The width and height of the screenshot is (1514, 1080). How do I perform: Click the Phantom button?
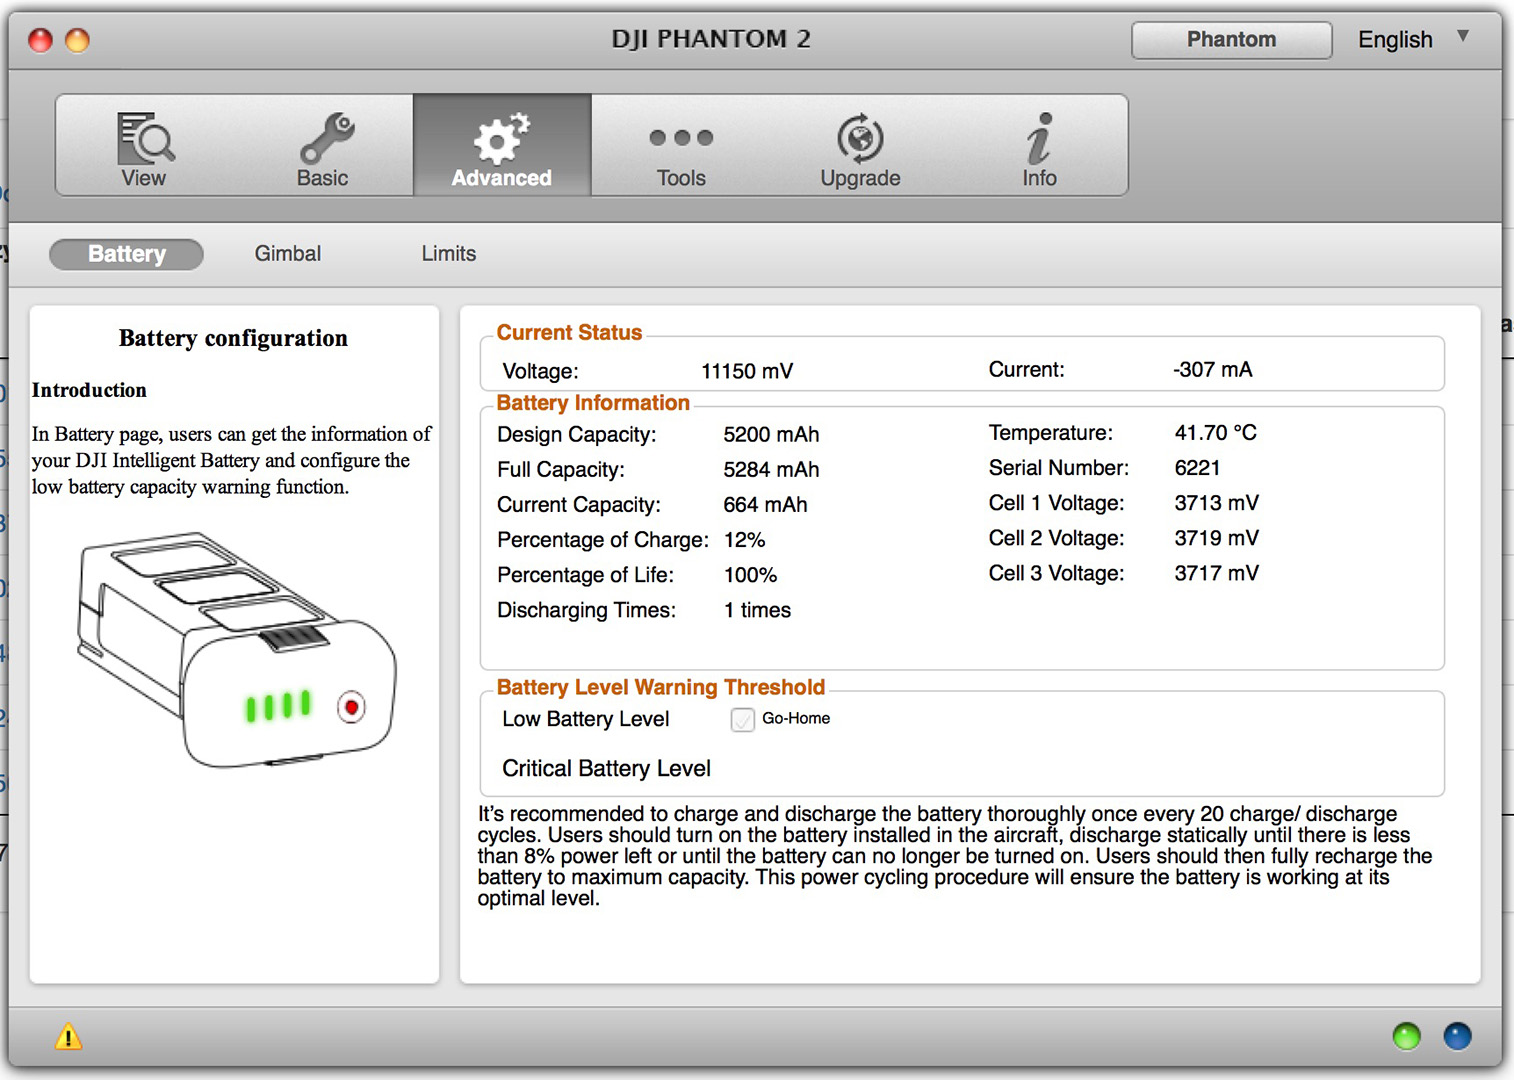pos(1231,40)
